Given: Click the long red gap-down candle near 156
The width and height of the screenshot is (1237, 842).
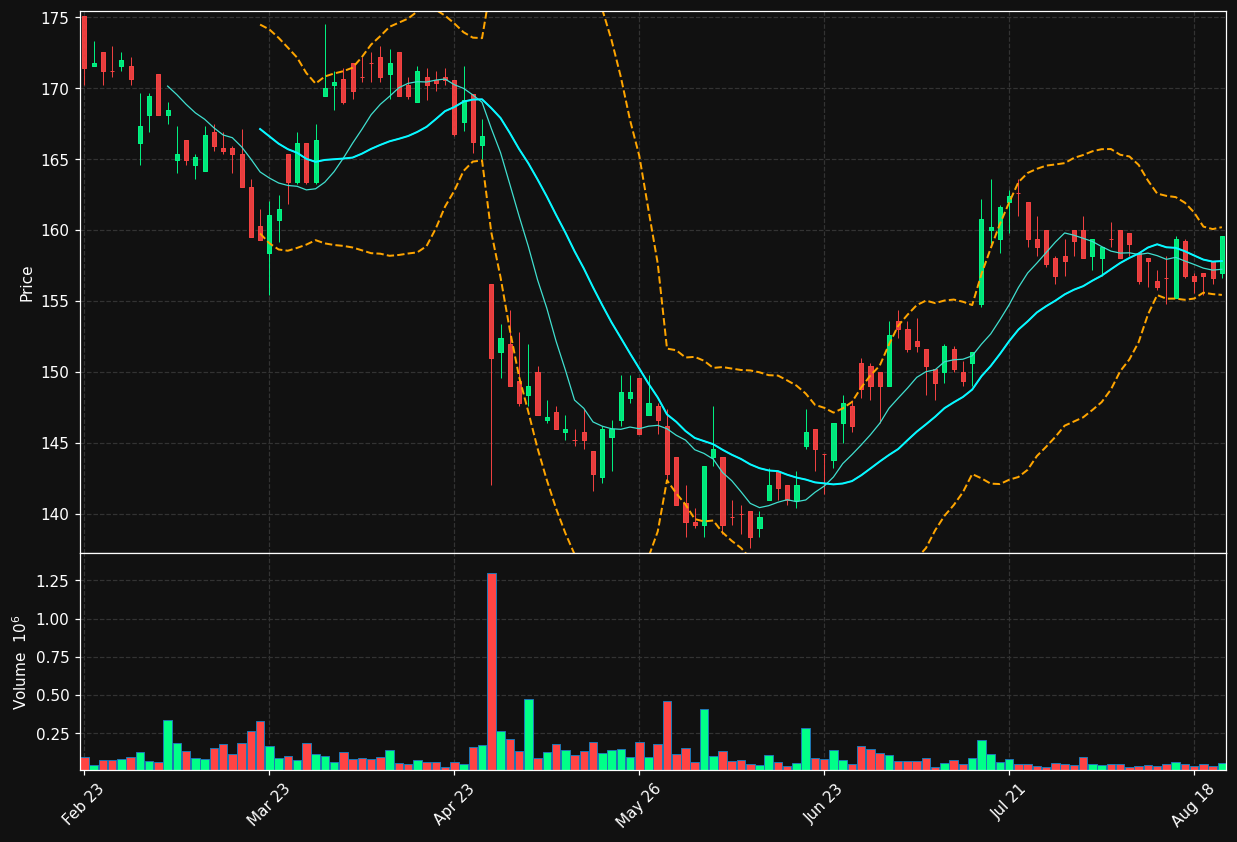Looking at the screenshot, I should [x=491, y=321].
